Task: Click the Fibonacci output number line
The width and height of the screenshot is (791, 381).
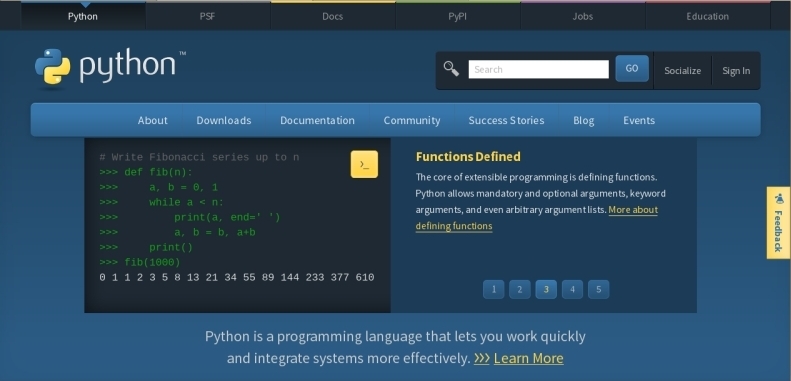Action: (237, 278)
